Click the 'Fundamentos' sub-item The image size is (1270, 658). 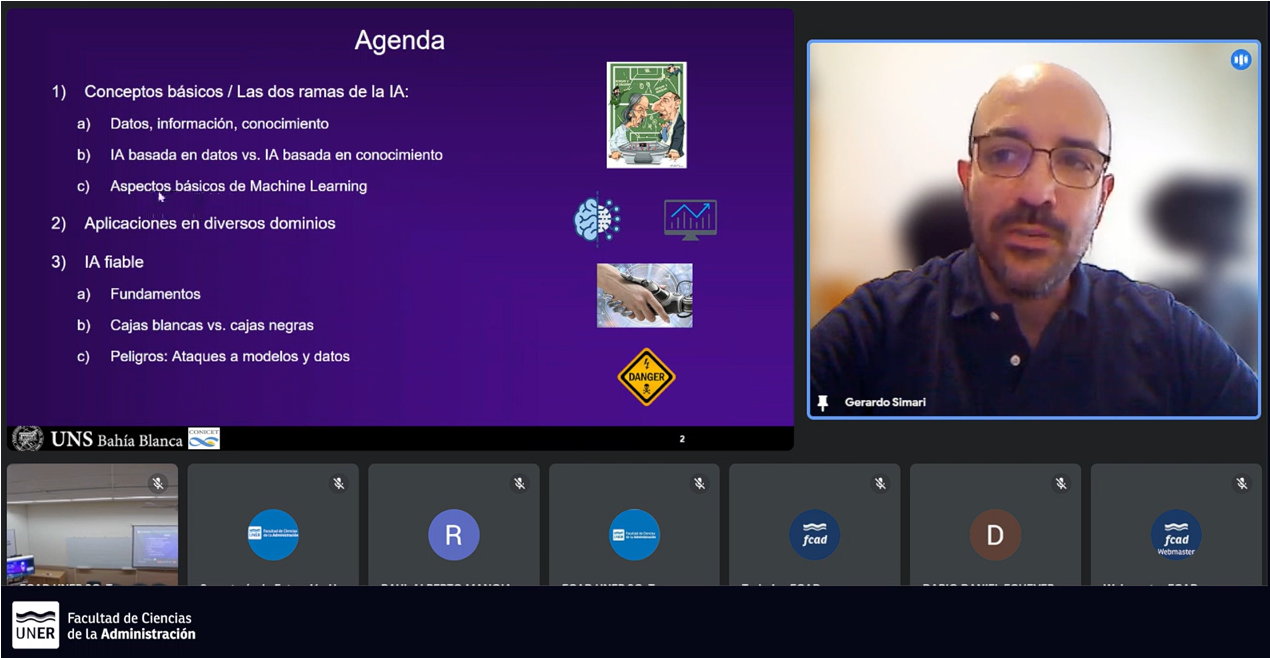[155, 294]
